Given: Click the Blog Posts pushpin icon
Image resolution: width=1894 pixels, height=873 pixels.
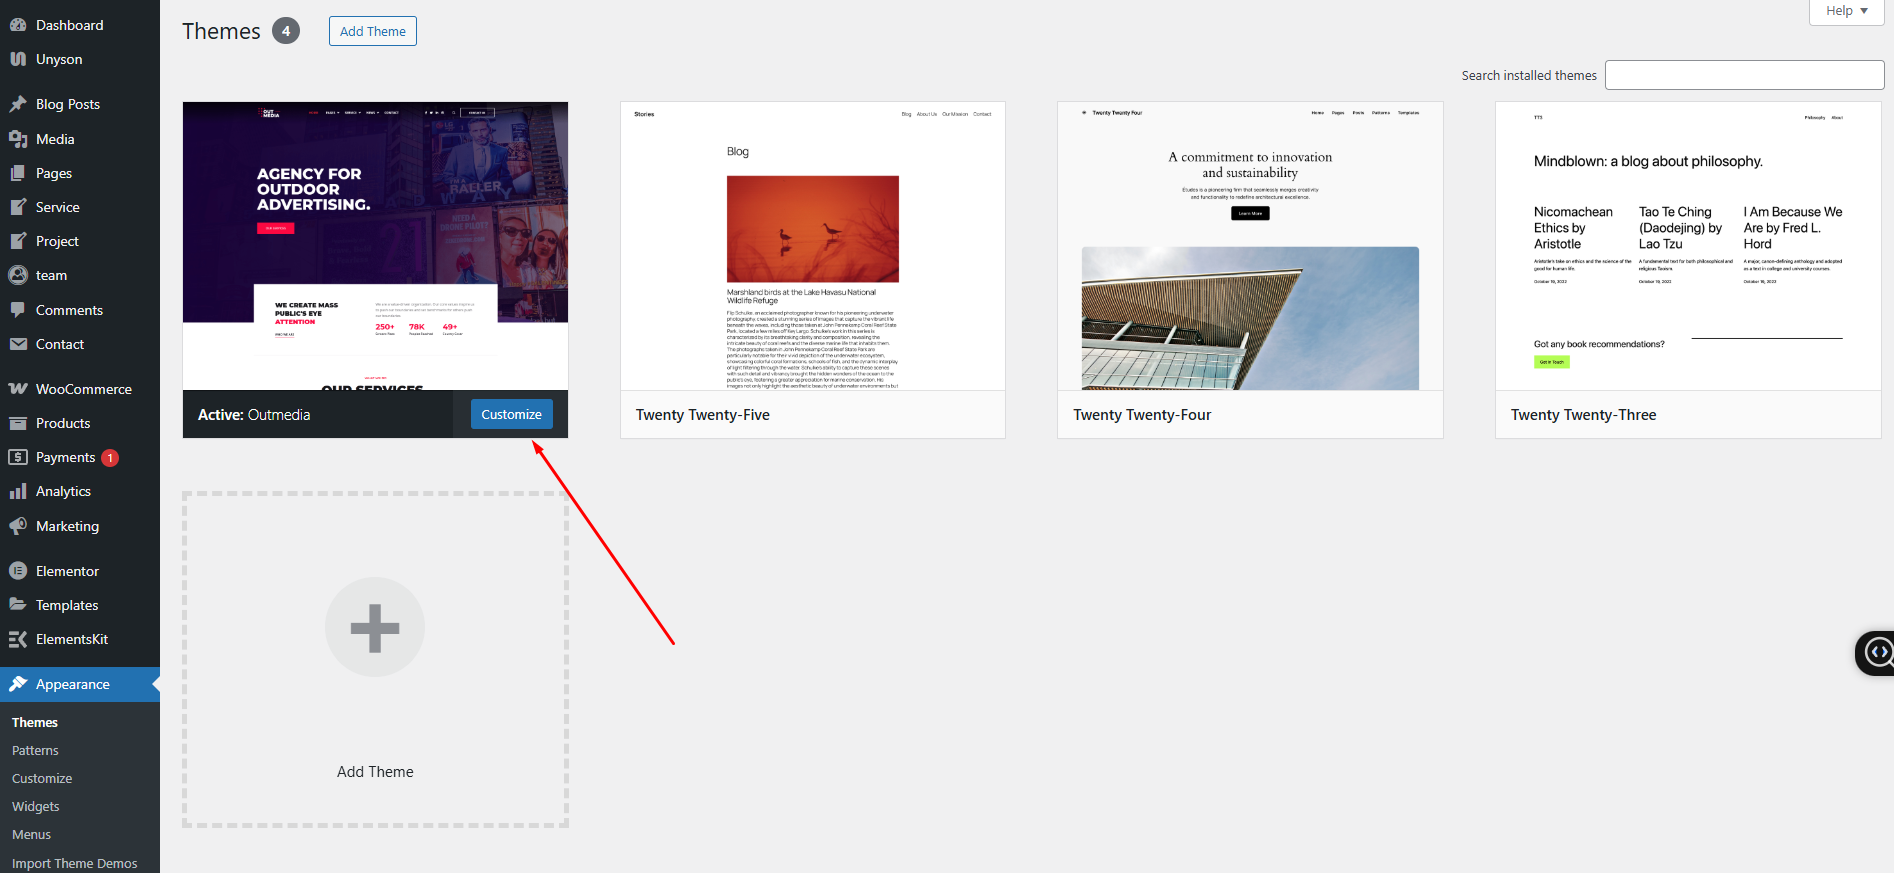Looking at the screenshot, I should [x=18, y=104].
